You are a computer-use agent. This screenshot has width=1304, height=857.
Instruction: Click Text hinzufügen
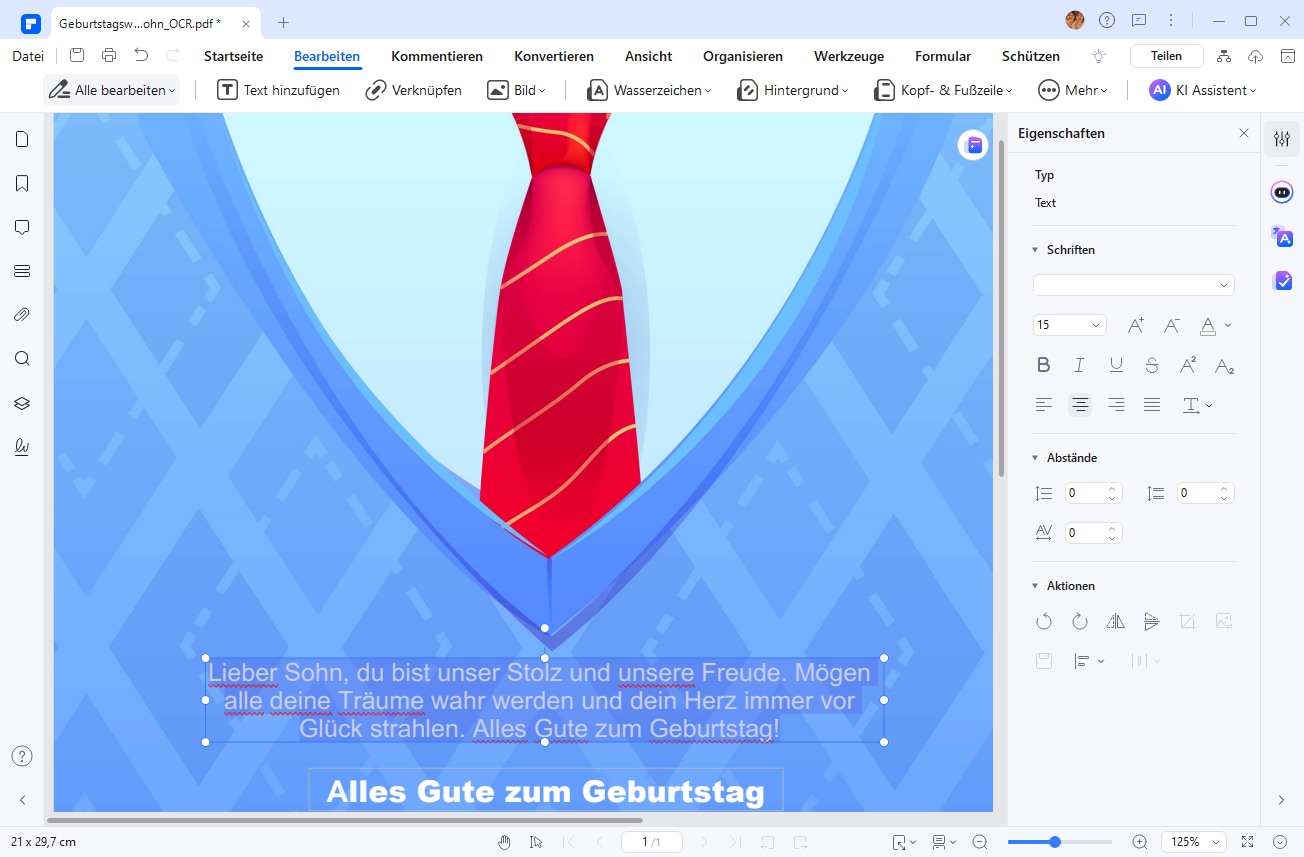click(279, 90)
